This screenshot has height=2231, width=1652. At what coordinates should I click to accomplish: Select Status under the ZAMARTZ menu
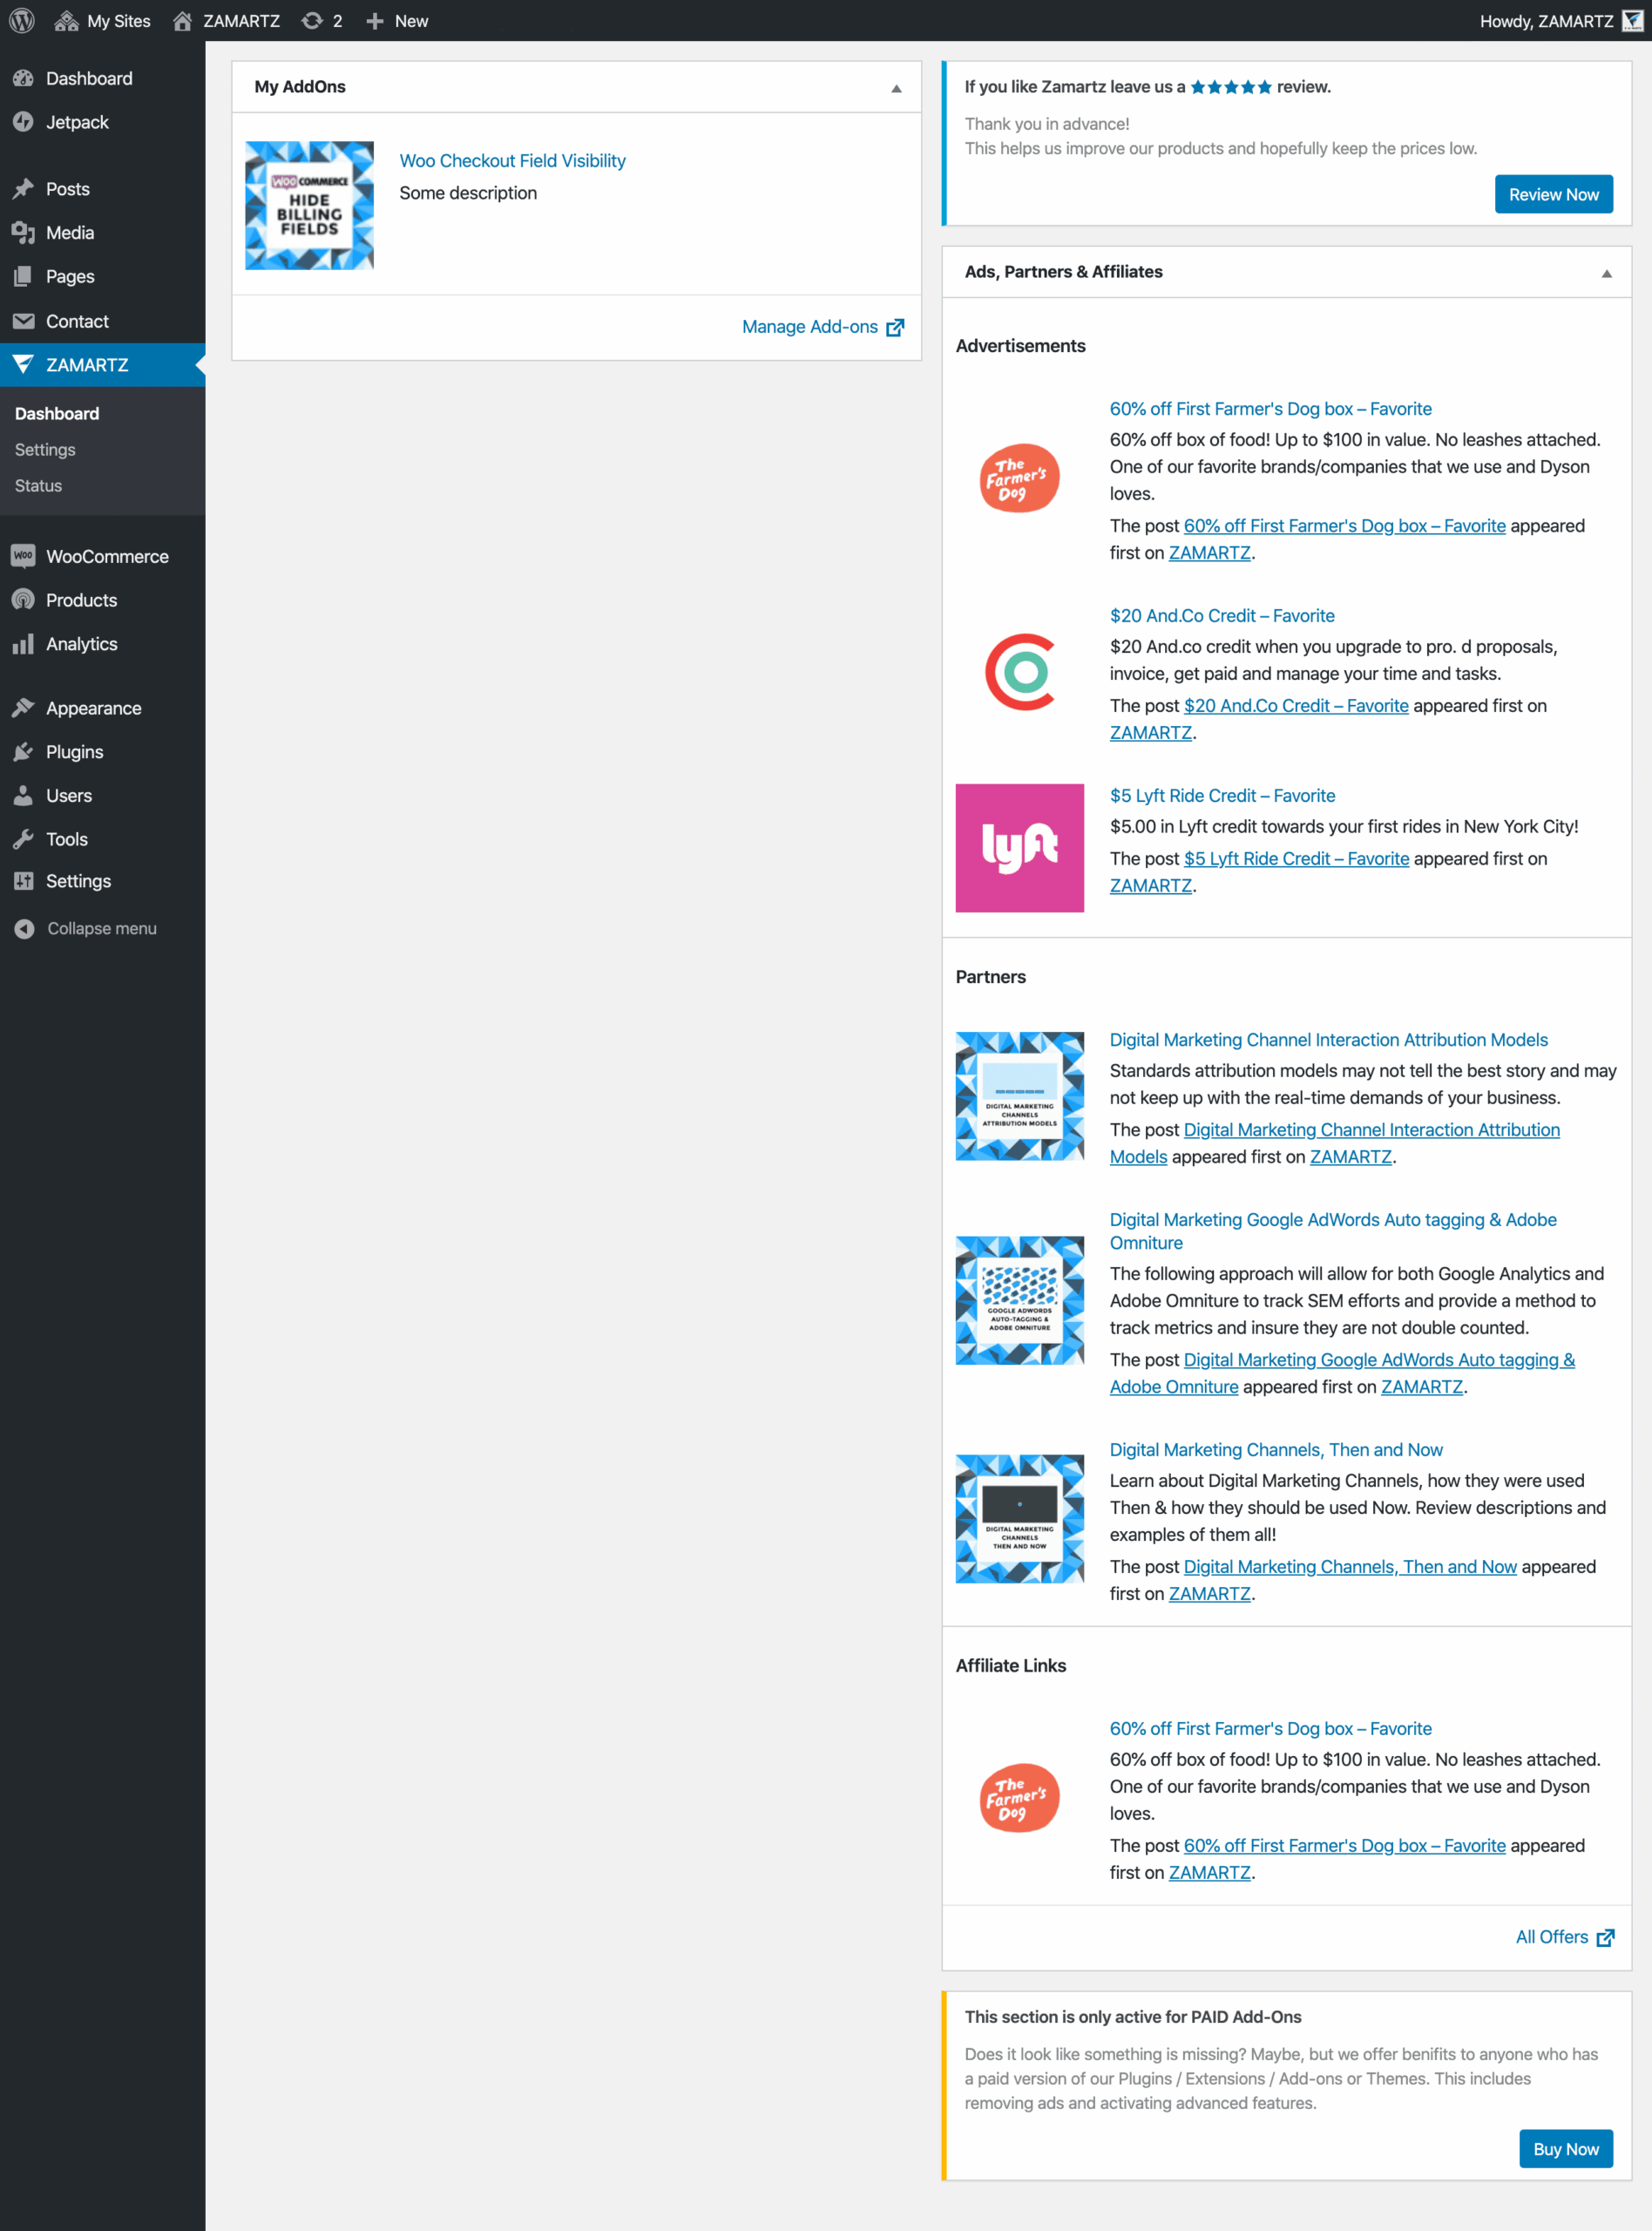[38, 485]
